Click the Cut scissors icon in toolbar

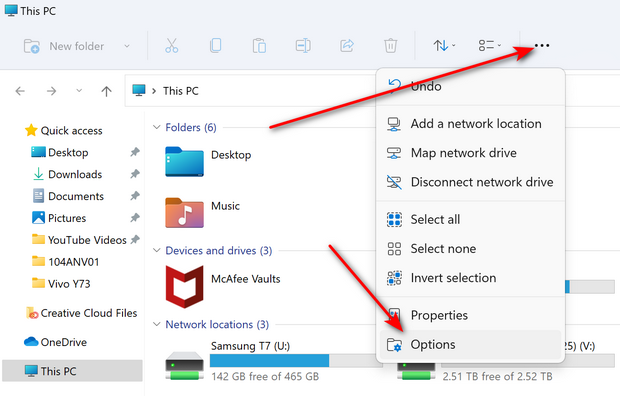click(x=172, y=46)
